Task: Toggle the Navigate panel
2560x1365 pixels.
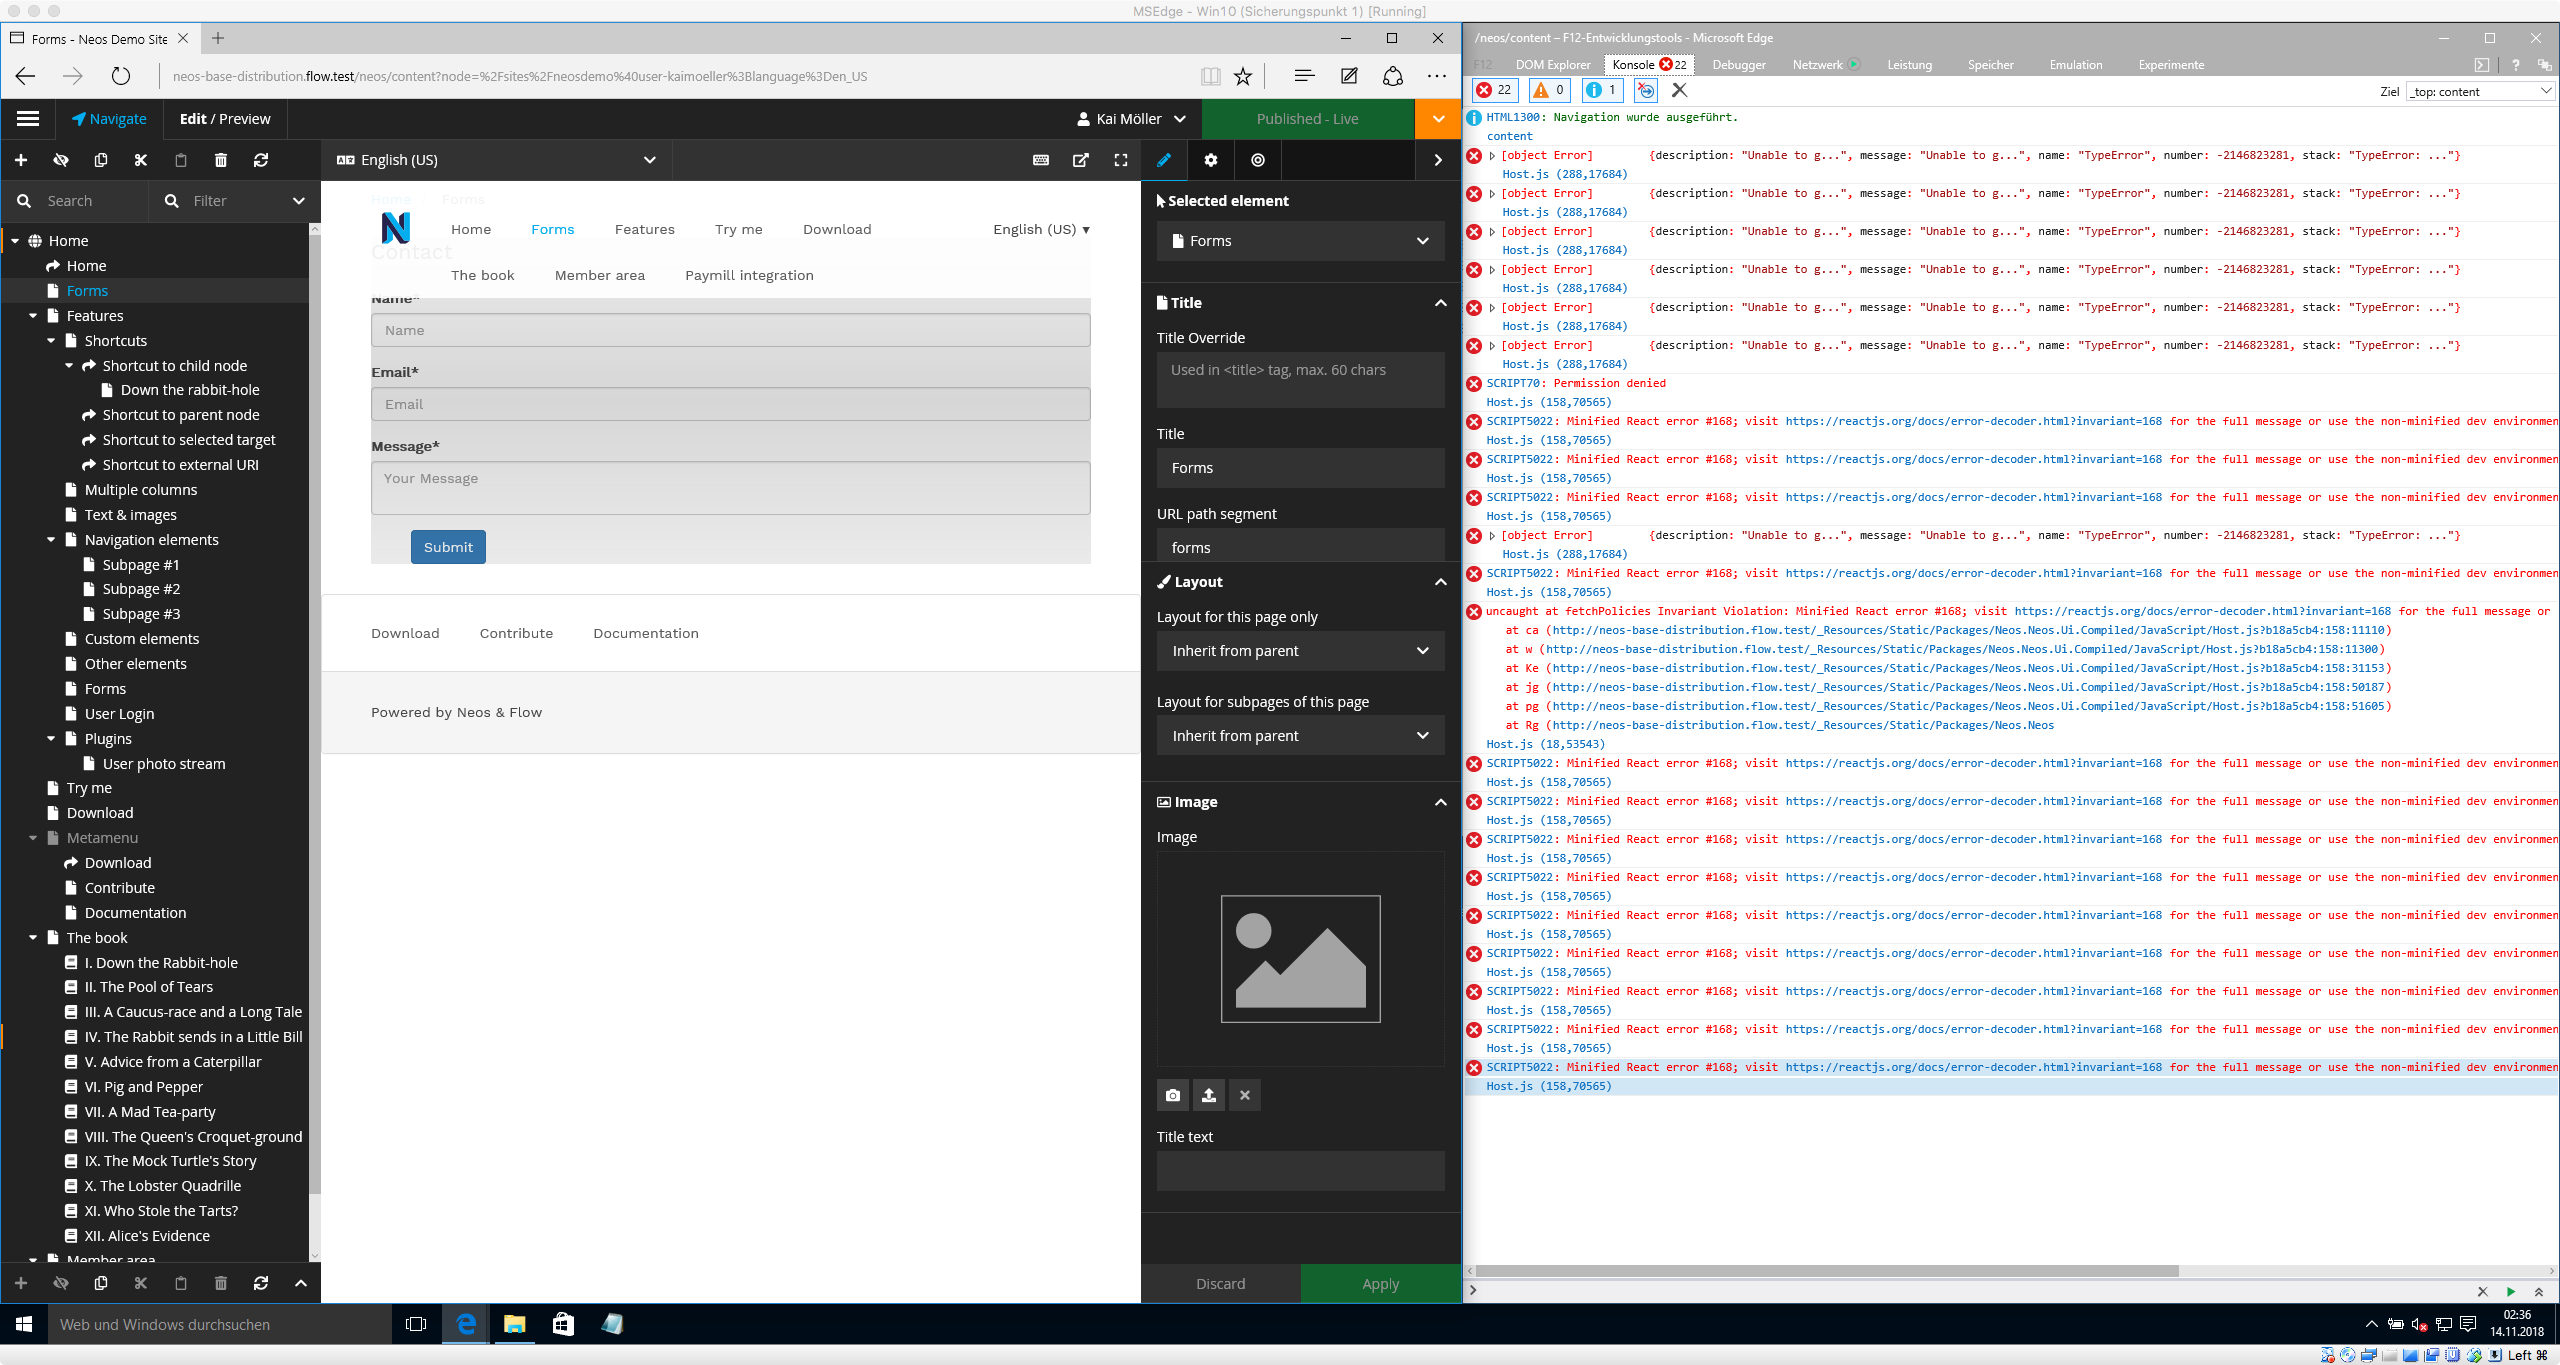Action: [109, 119]
